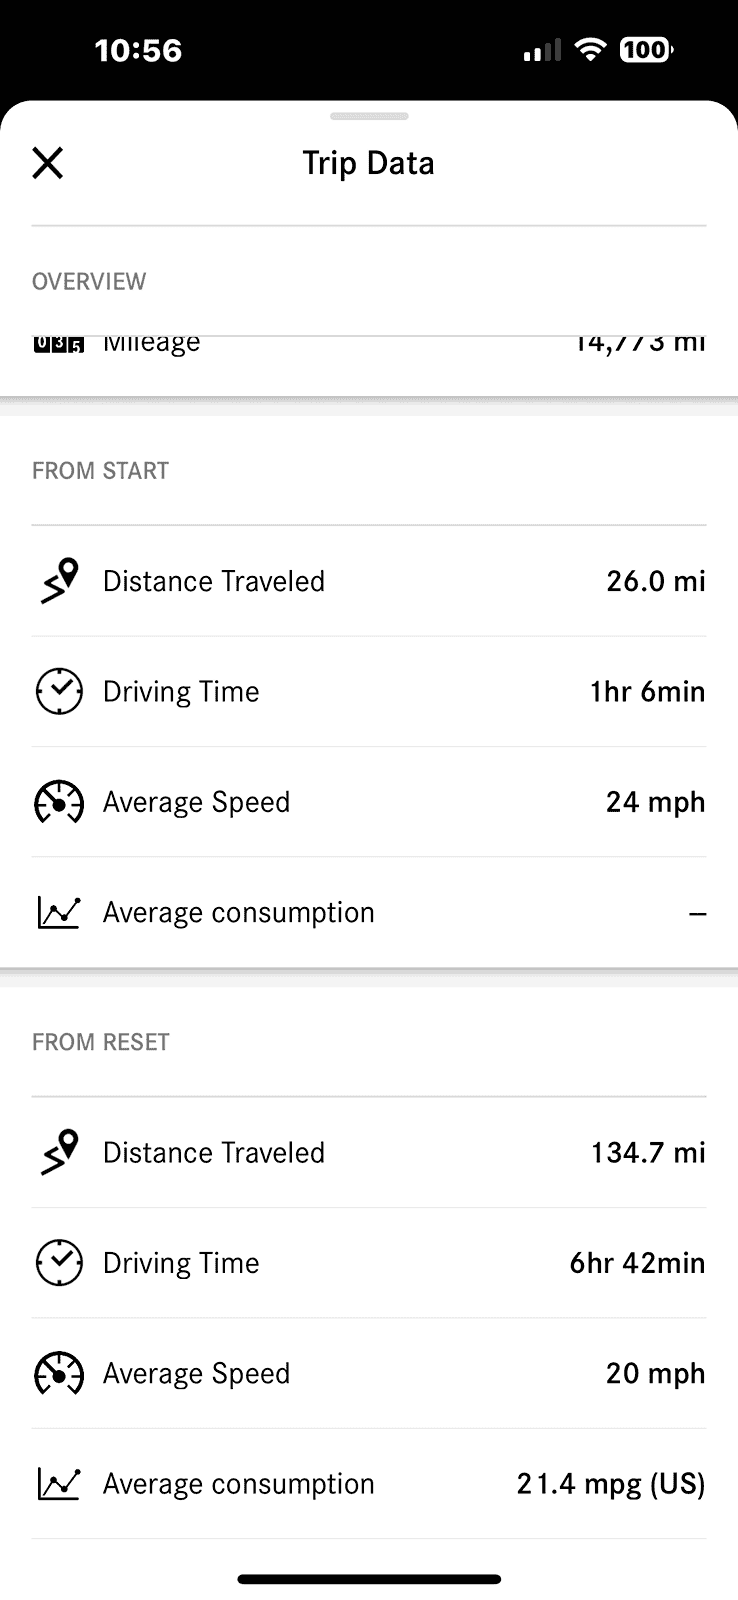This screenshot has width=738, height=1600.
Task: Tap the From Reset distance route icon
Action: pyautogui.click(x=59, y=1153)
